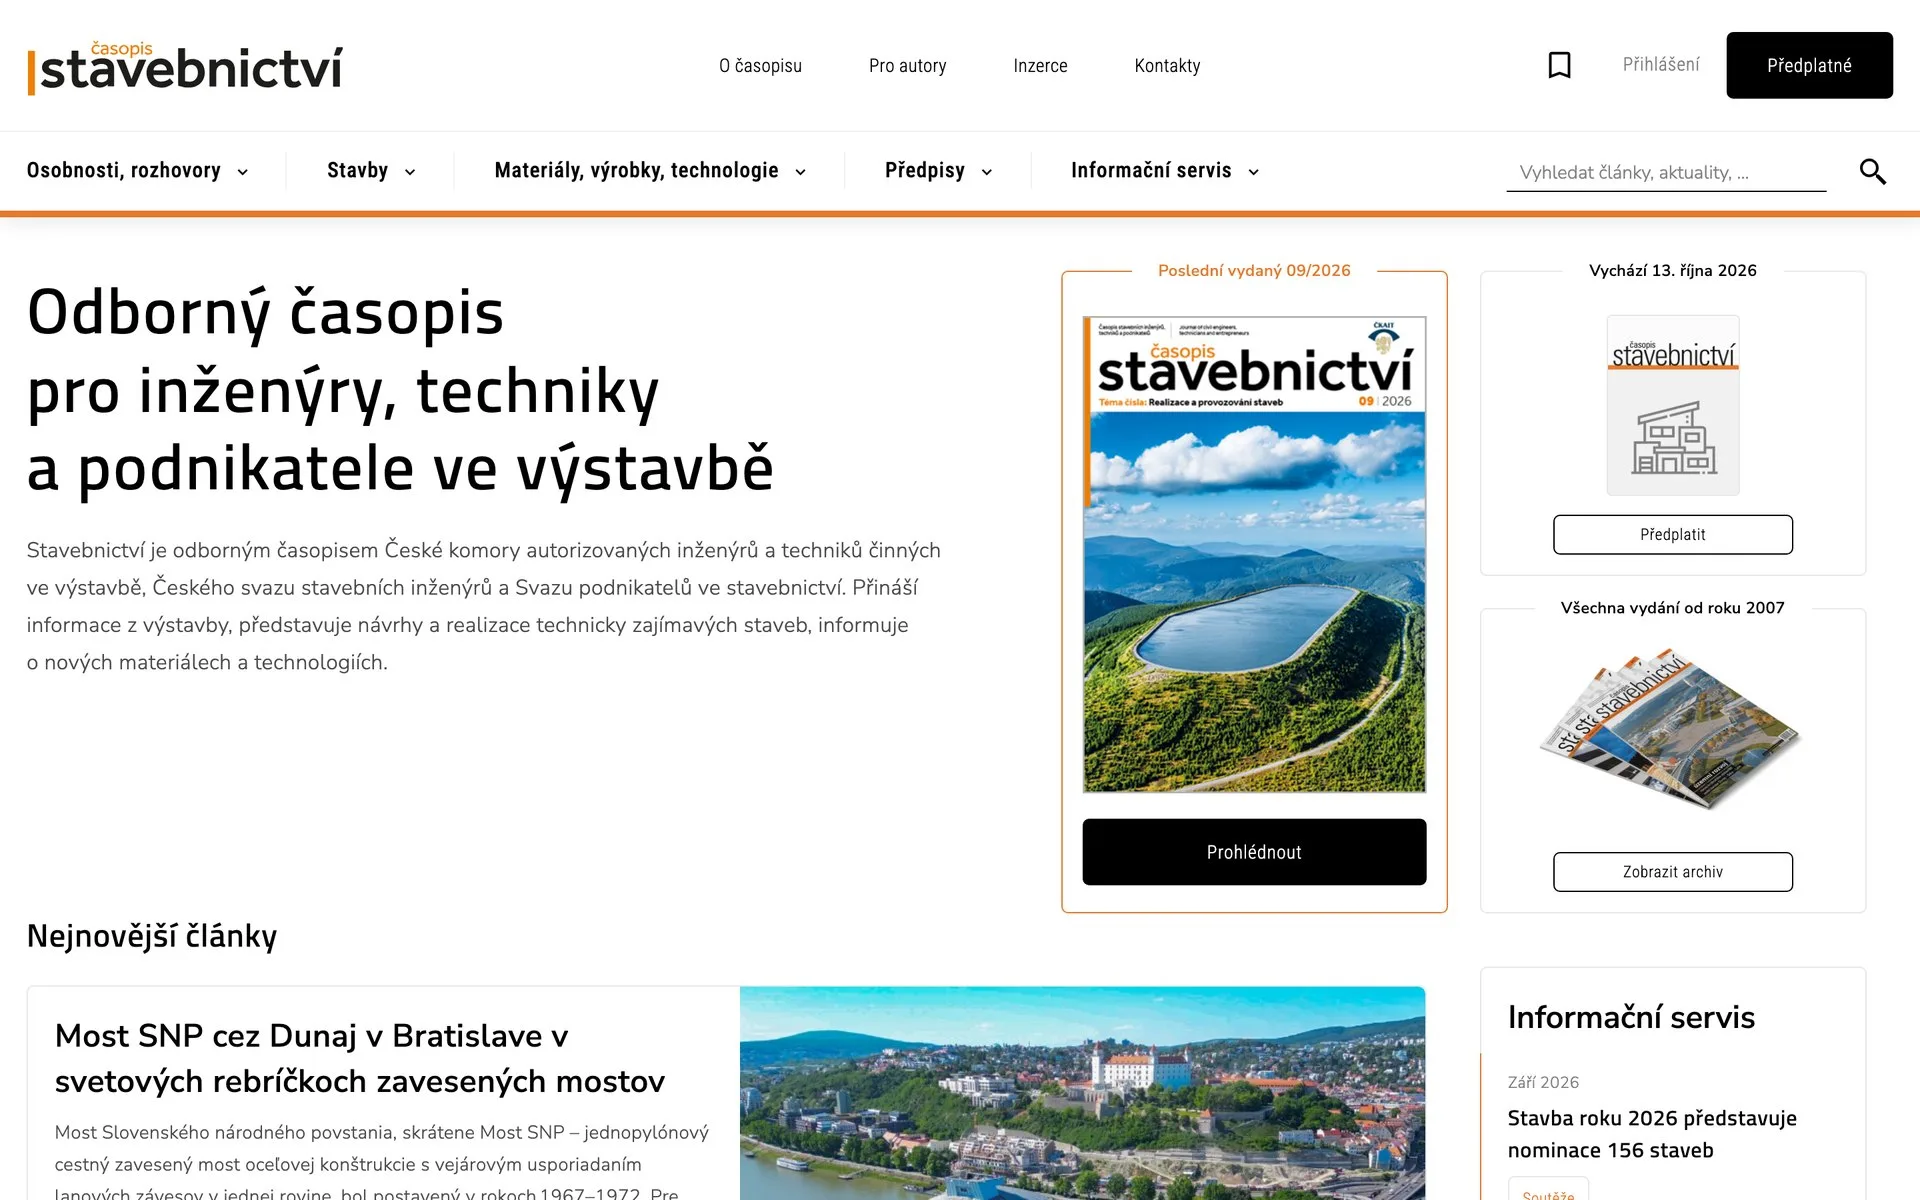Open the 09/2026 magazine cover image

pos(1254,555)
